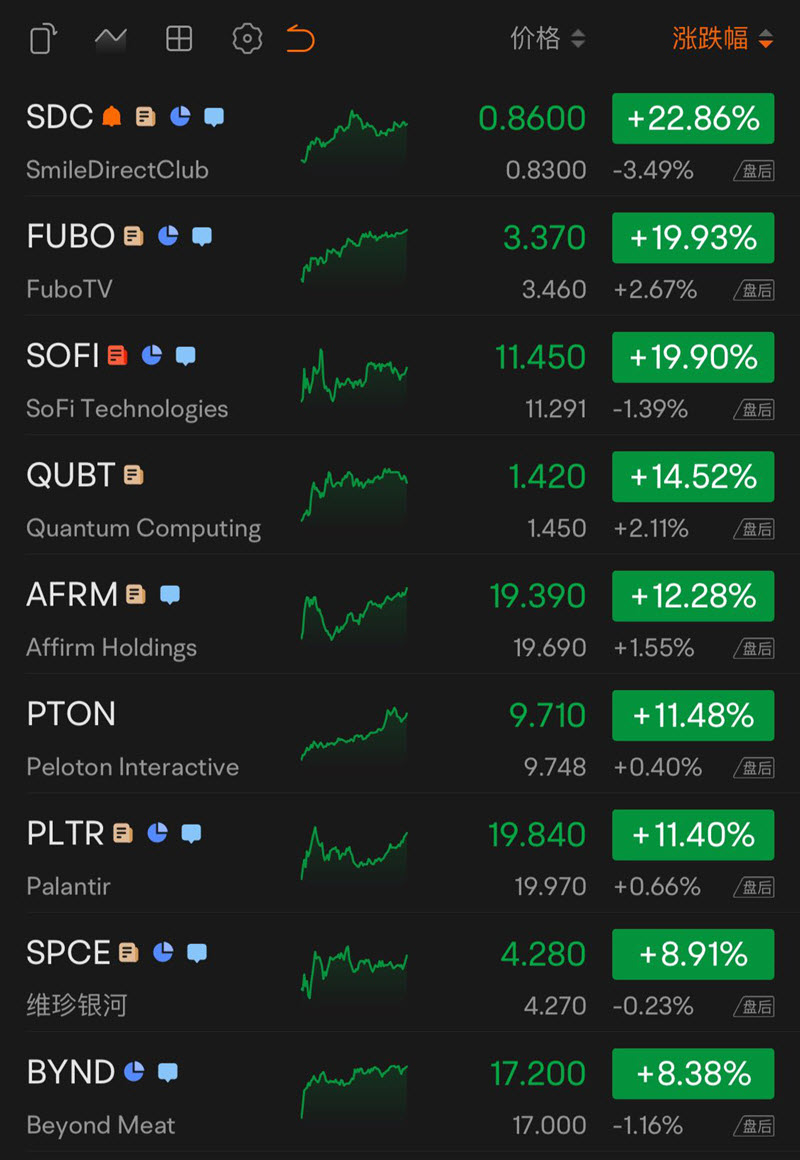The width and height of the screenshot is (800, 1160).
Task: Tap the orange undo arrow icon
Action: click(x=301, y=38)
